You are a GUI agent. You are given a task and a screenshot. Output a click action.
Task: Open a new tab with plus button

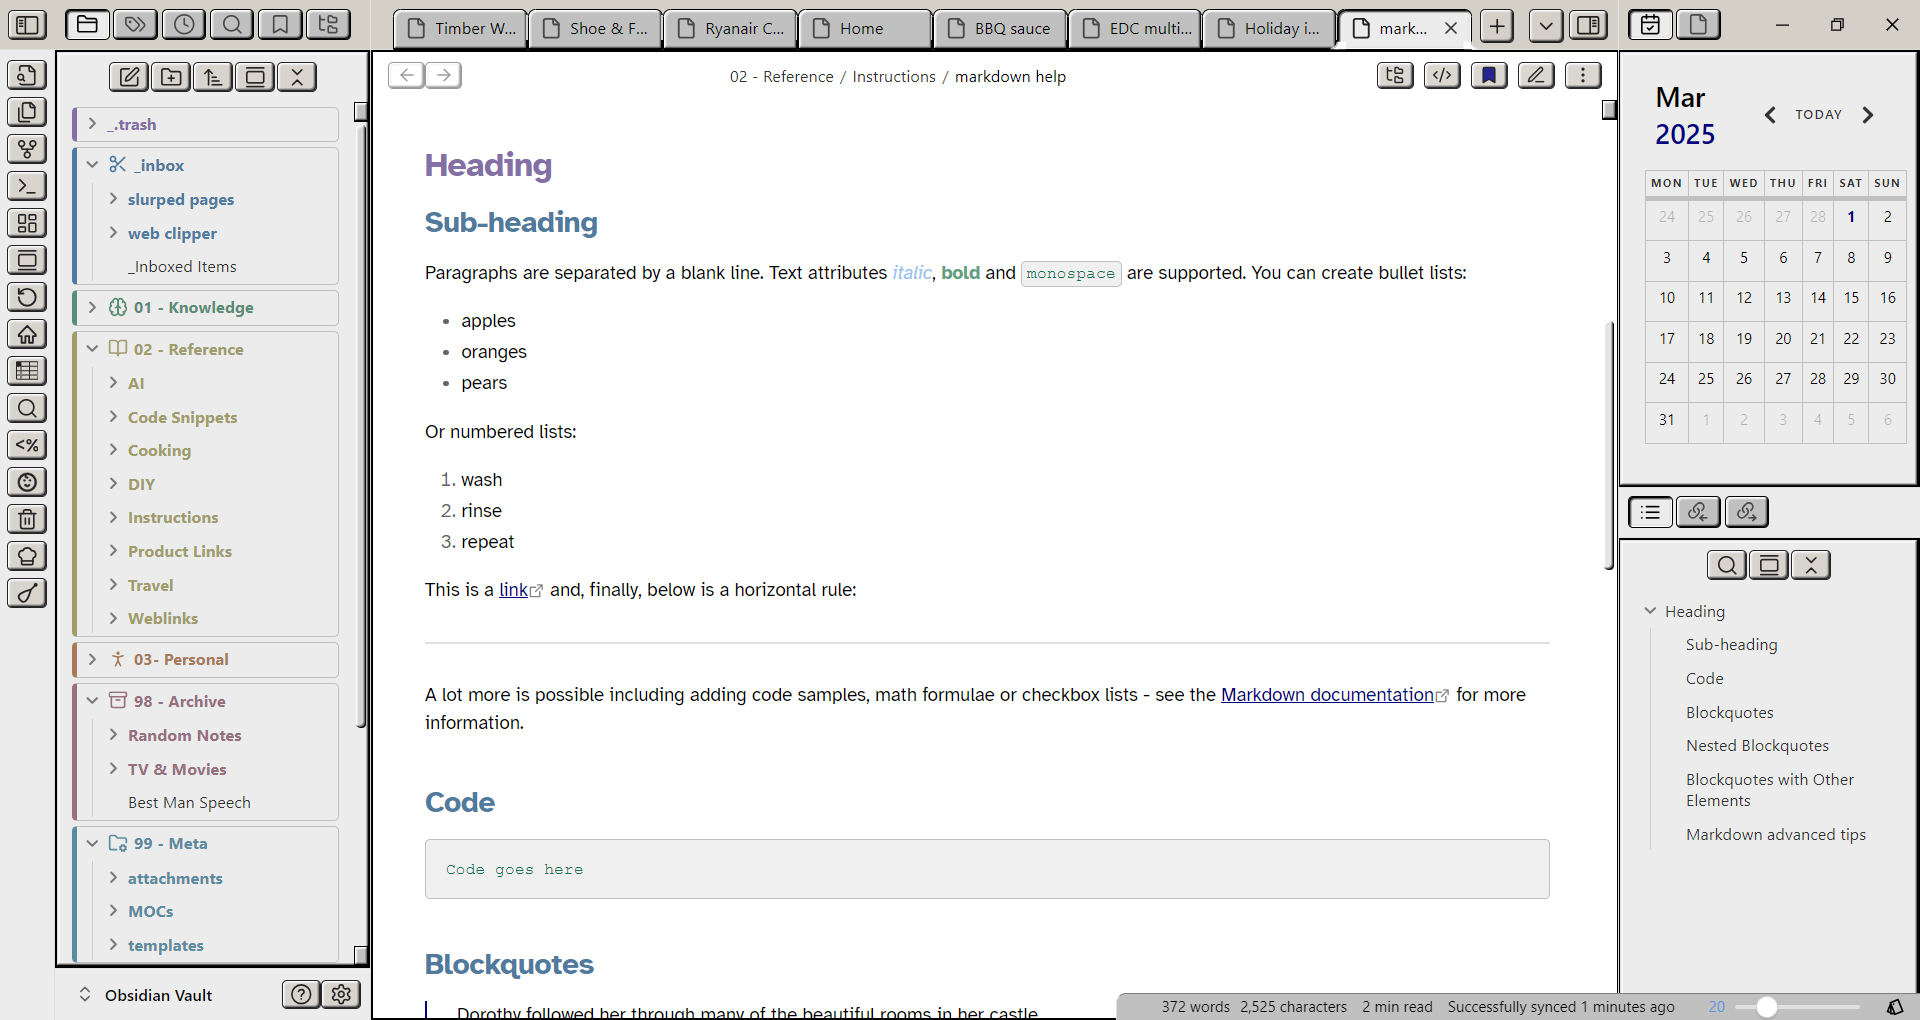[x=1497, y=25]
